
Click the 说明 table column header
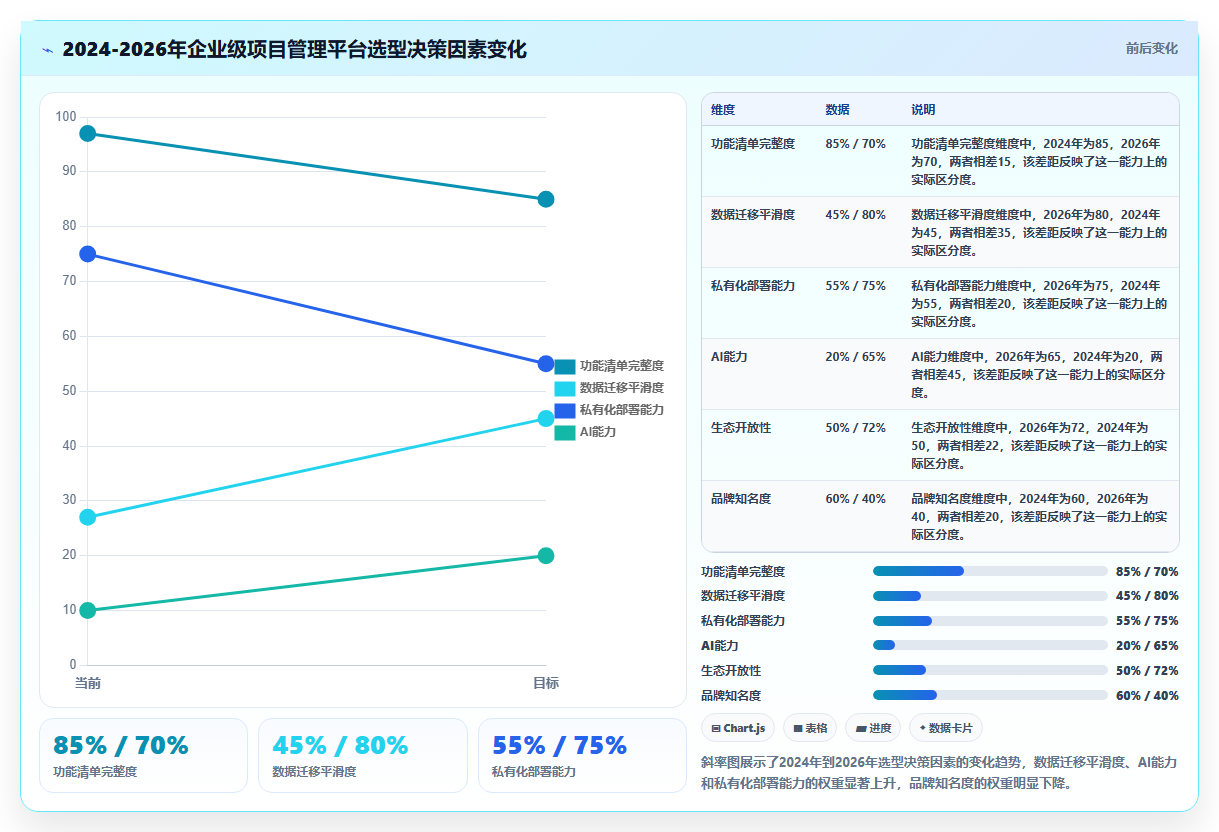pyautogui.click(x=923, y=109)
